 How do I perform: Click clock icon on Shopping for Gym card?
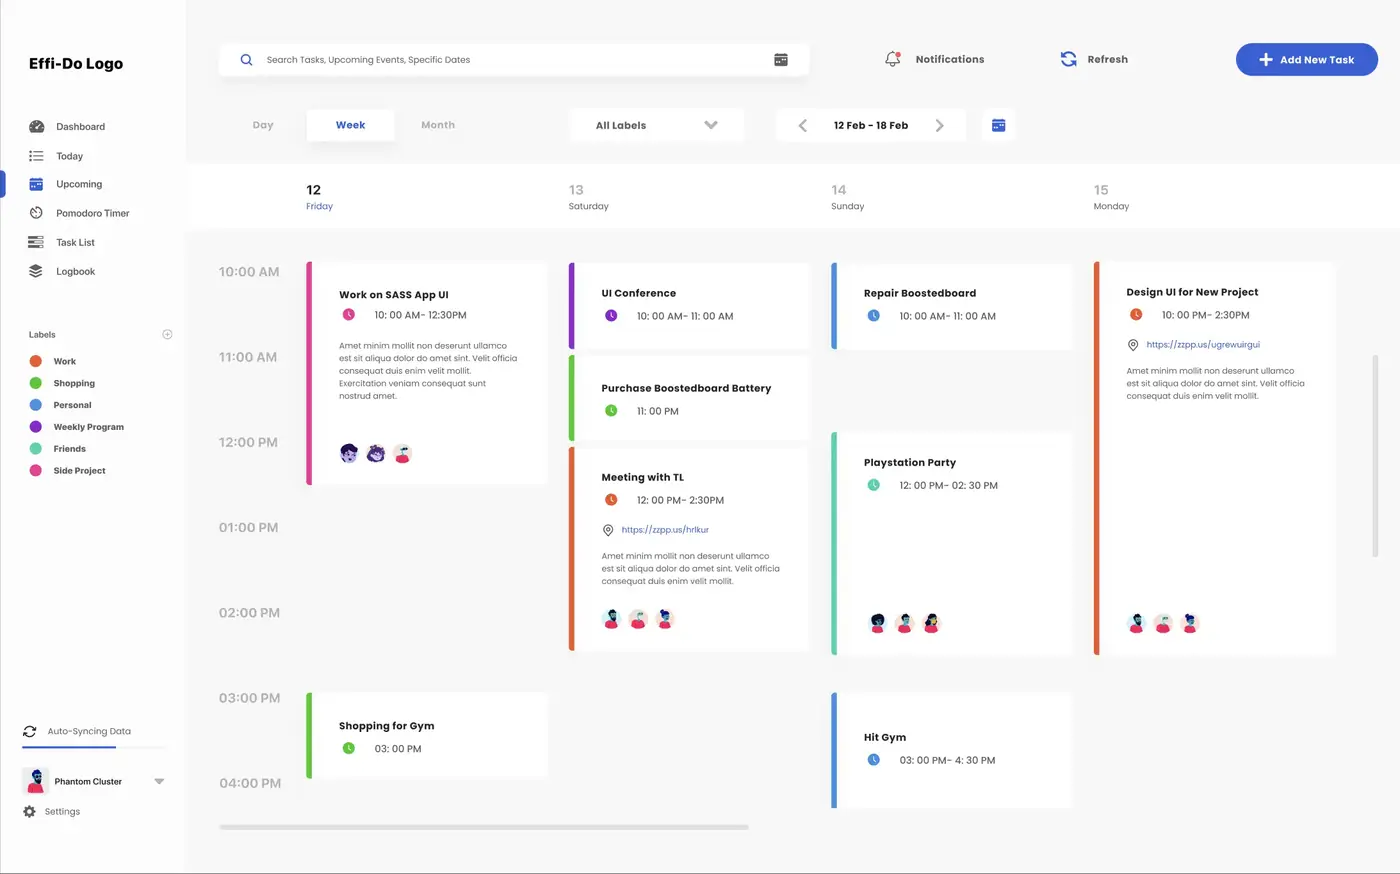coord(349,748)
